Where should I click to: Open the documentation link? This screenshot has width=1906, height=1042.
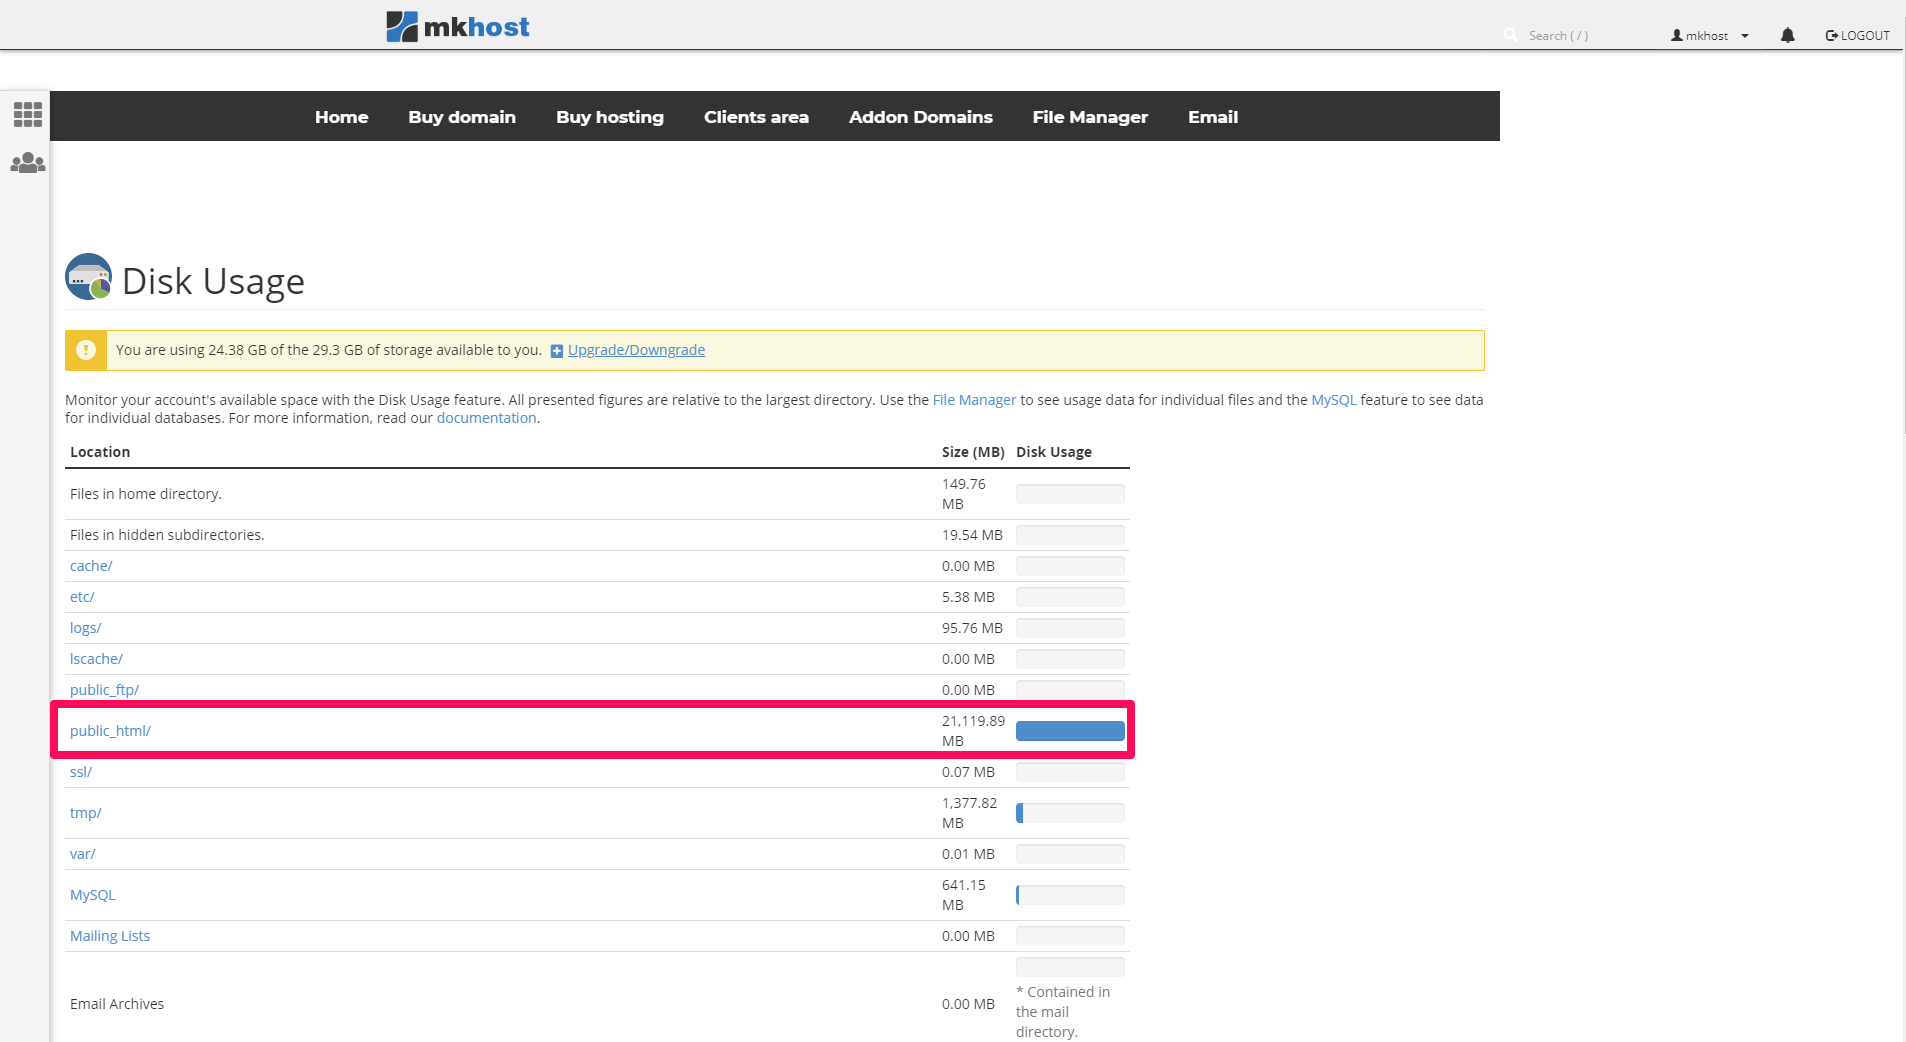point(486,418)
